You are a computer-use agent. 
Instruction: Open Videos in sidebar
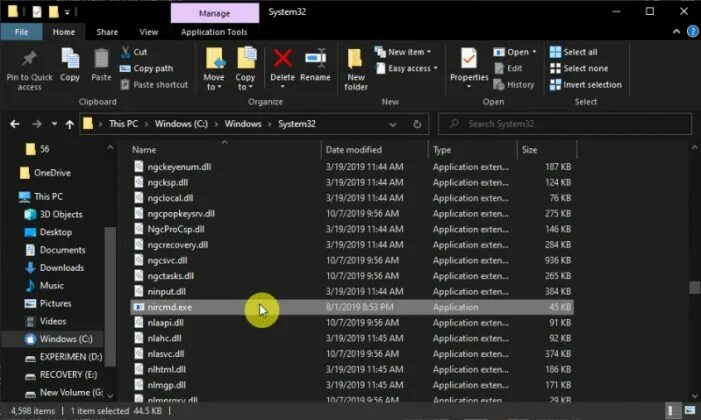[x=46, y=321]
